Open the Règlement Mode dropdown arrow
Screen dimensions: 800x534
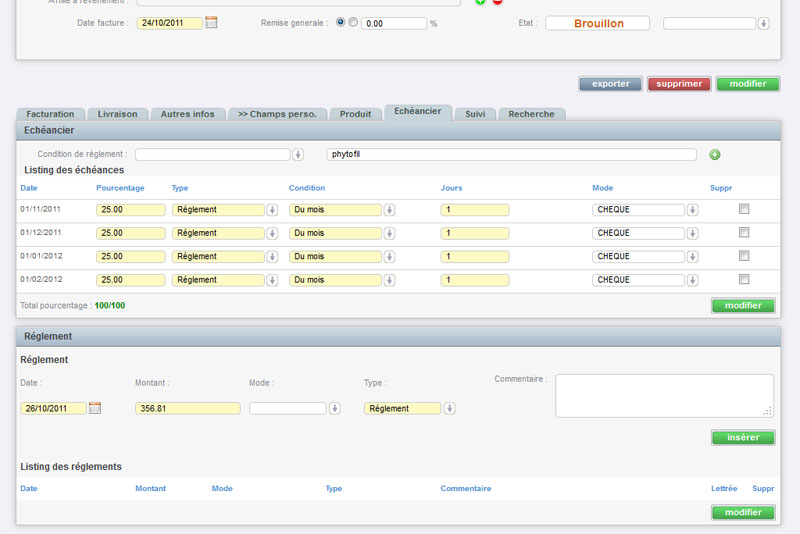point(335,409)
